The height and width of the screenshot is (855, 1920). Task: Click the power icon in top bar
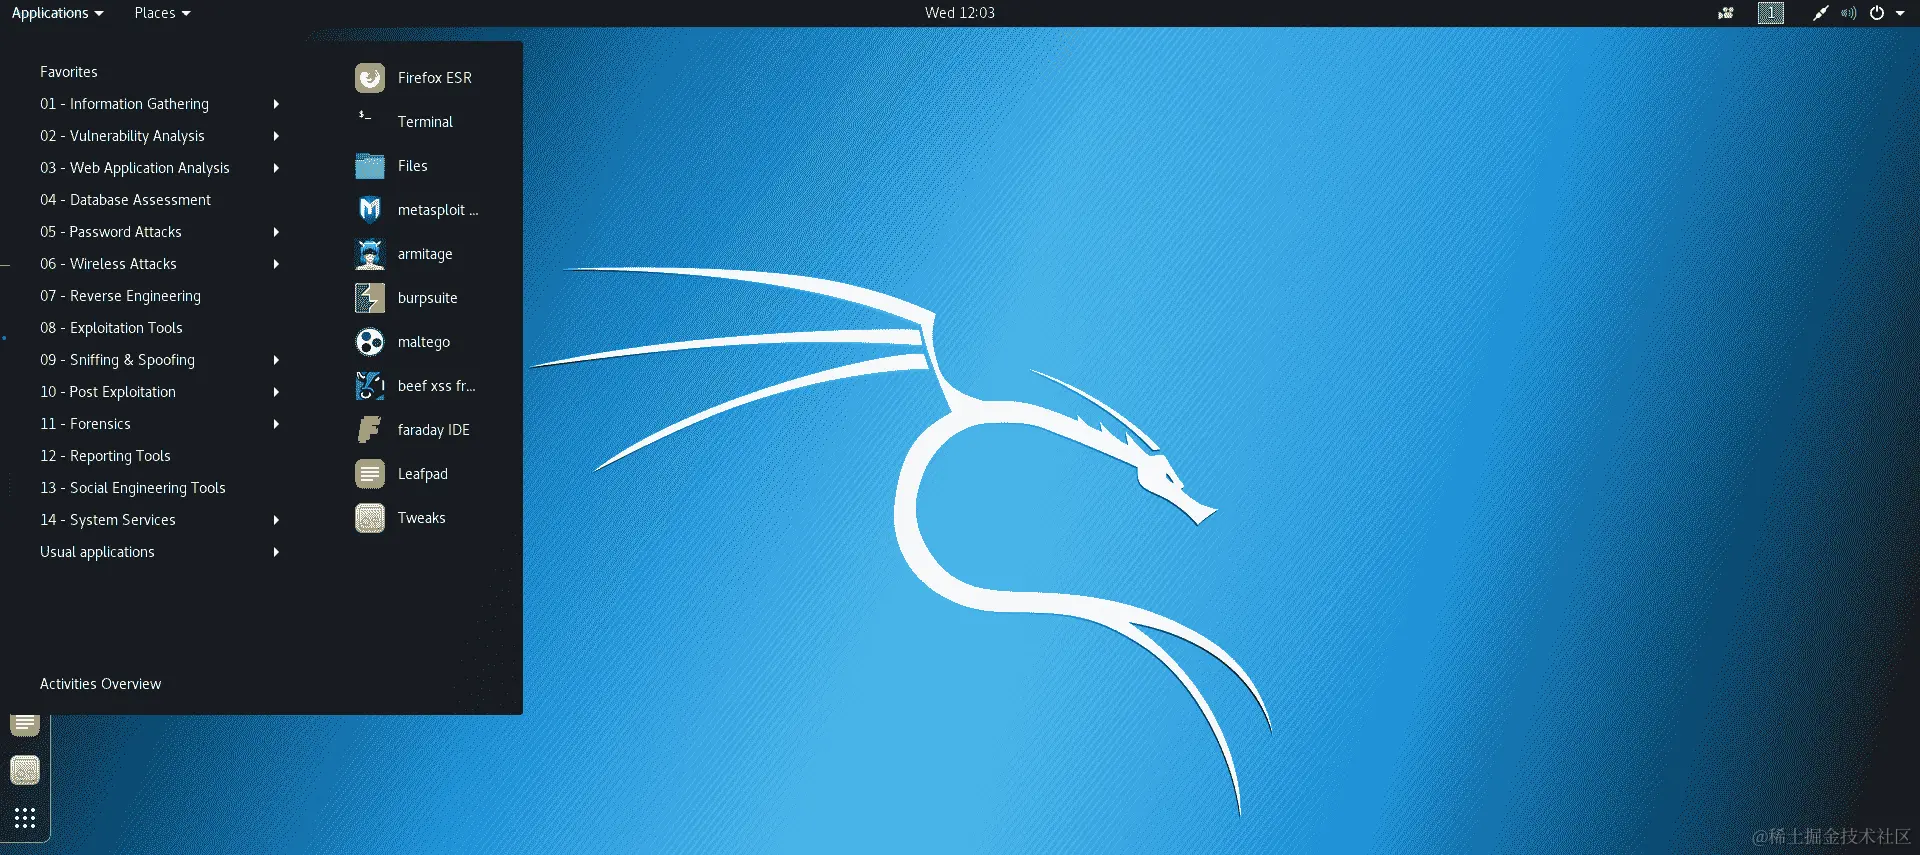click(1877, 13)
